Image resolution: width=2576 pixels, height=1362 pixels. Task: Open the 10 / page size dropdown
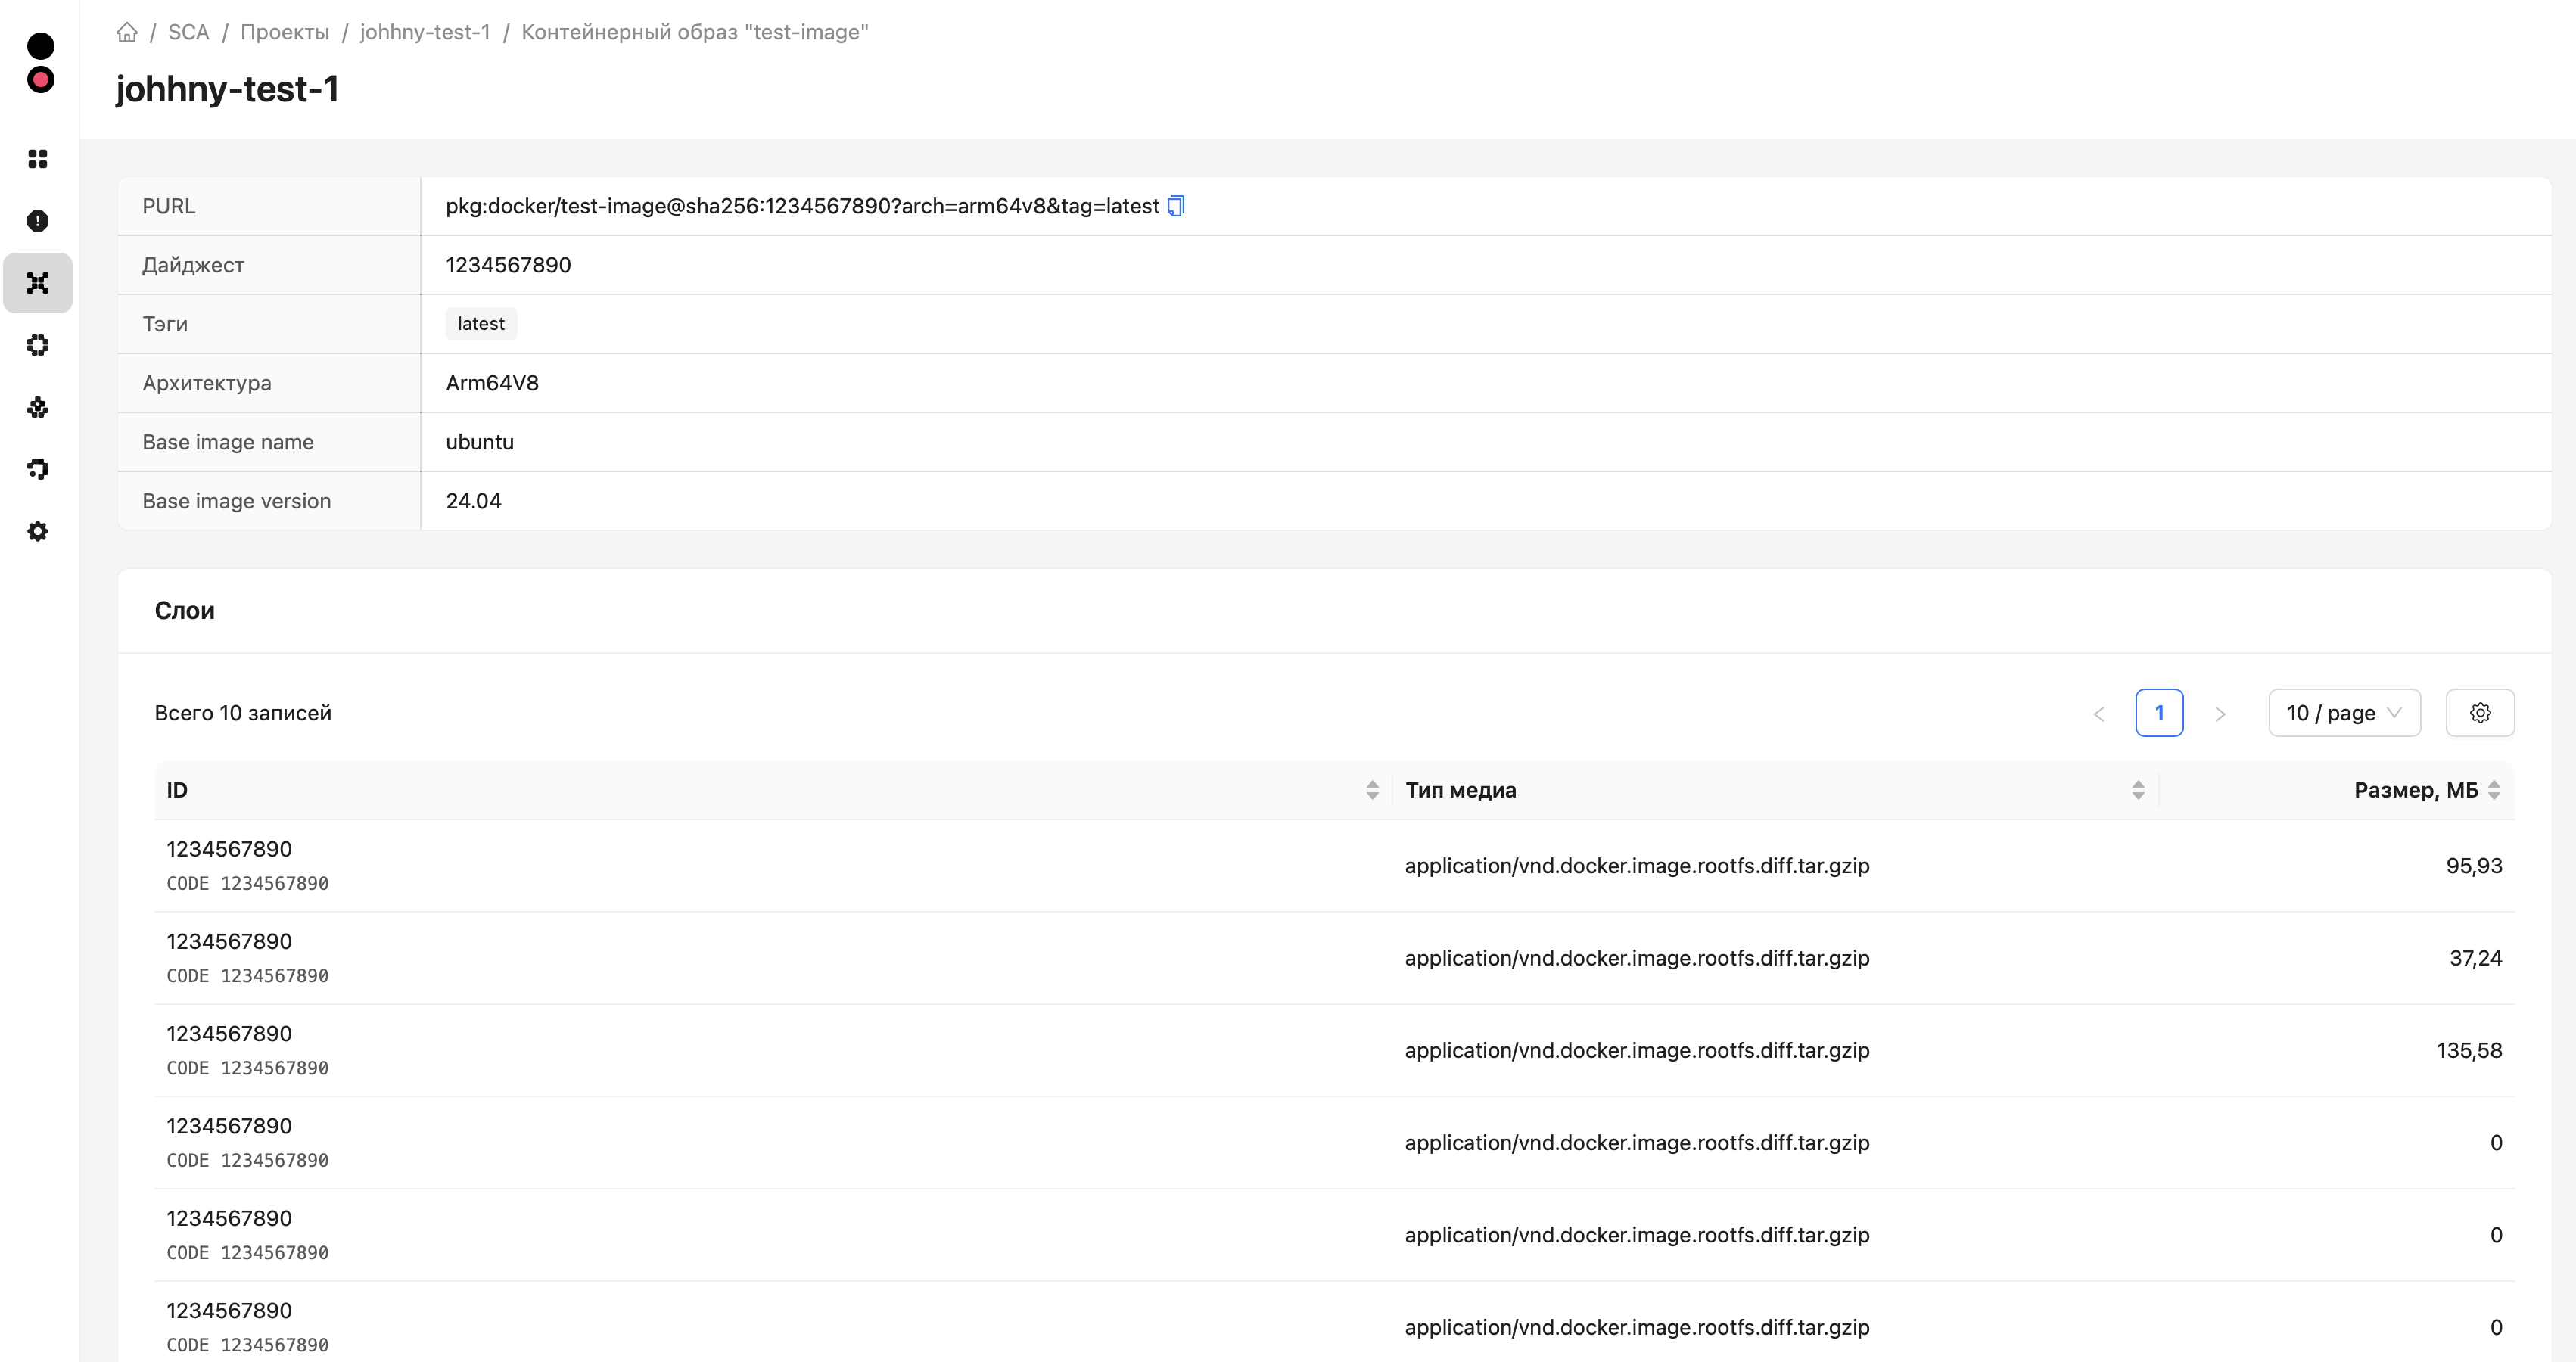pyautogui.click(x=2344, y=713)
